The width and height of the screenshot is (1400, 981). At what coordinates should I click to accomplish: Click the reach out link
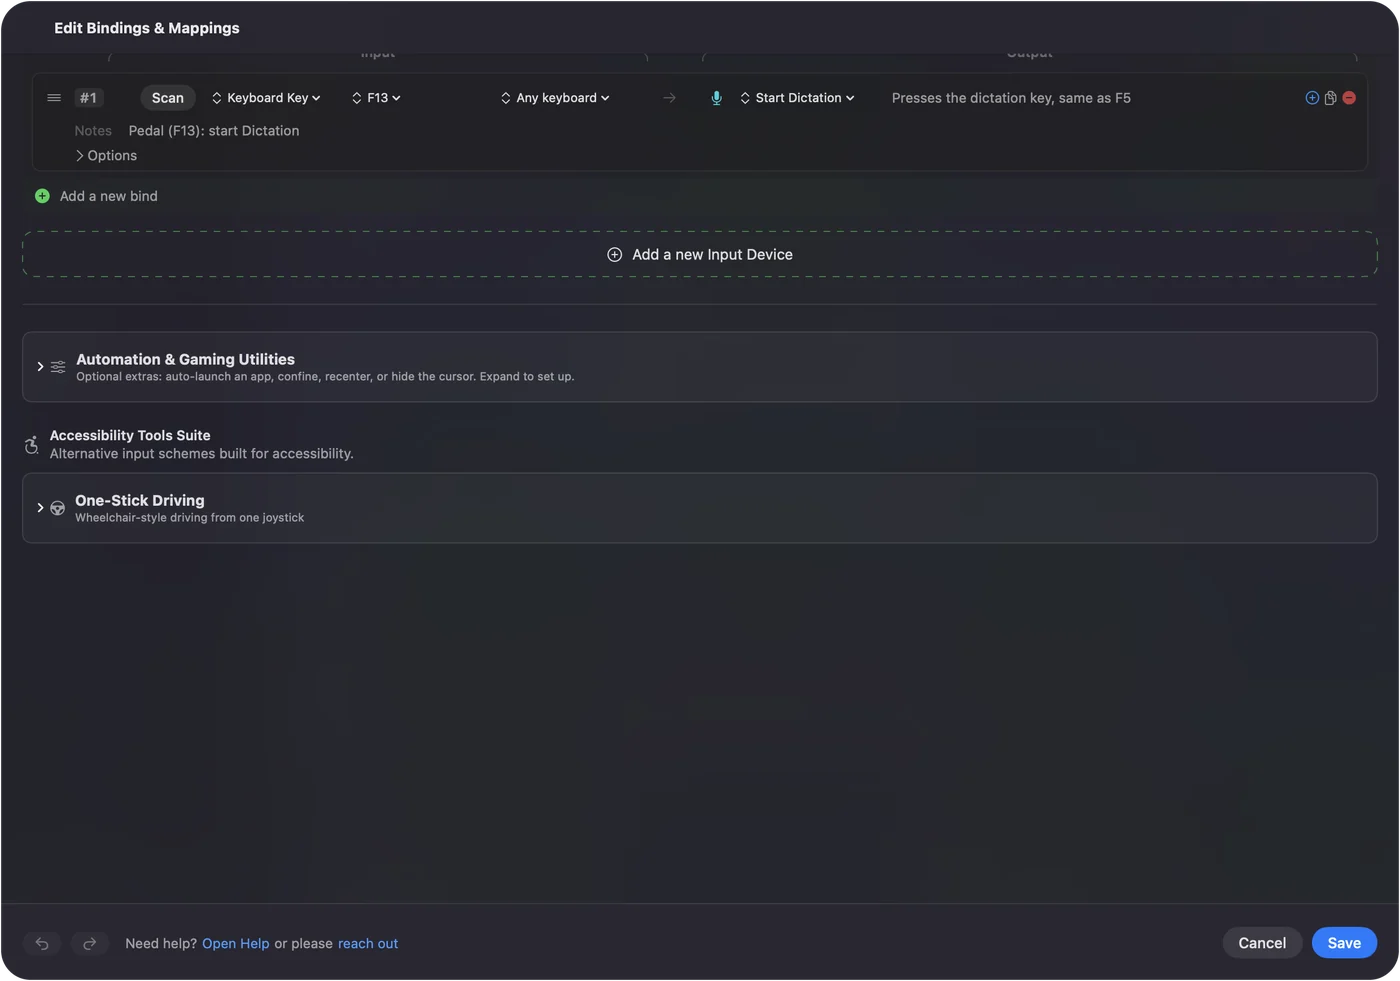pos(368,944)
